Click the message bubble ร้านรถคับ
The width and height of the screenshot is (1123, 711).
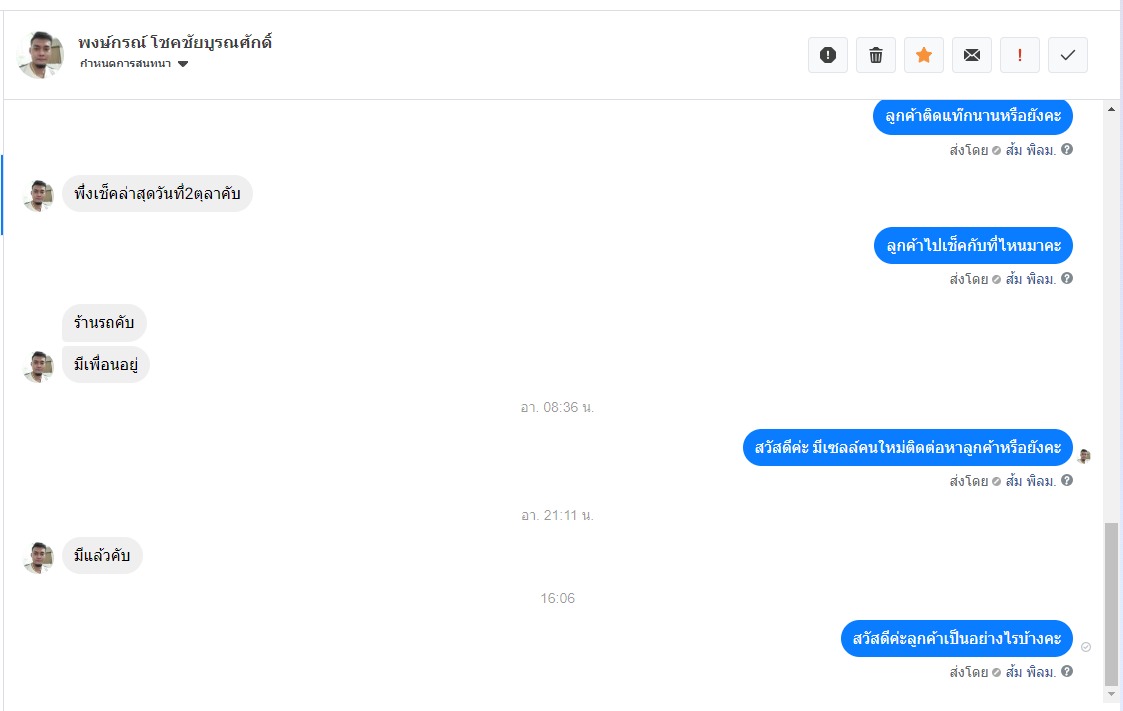105,323
